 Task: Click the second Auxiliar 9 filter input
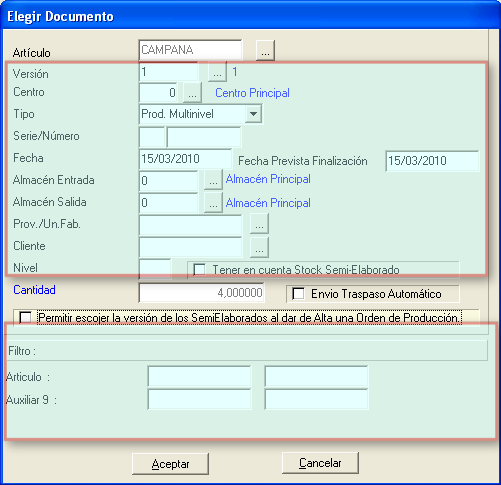tap(316, 399)
